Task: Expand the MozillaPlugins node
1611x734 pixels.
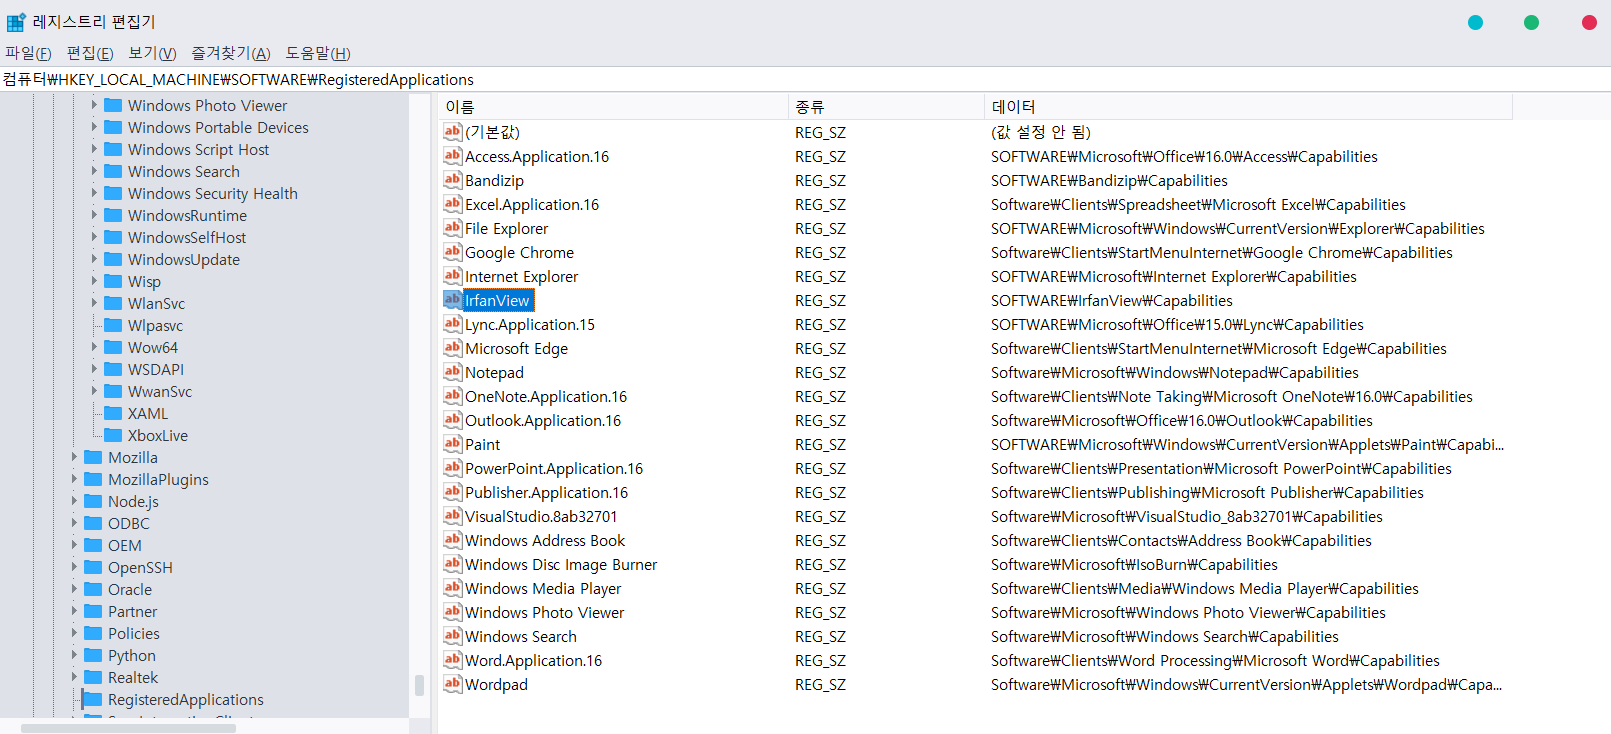Action: click(x=74, y=479)
